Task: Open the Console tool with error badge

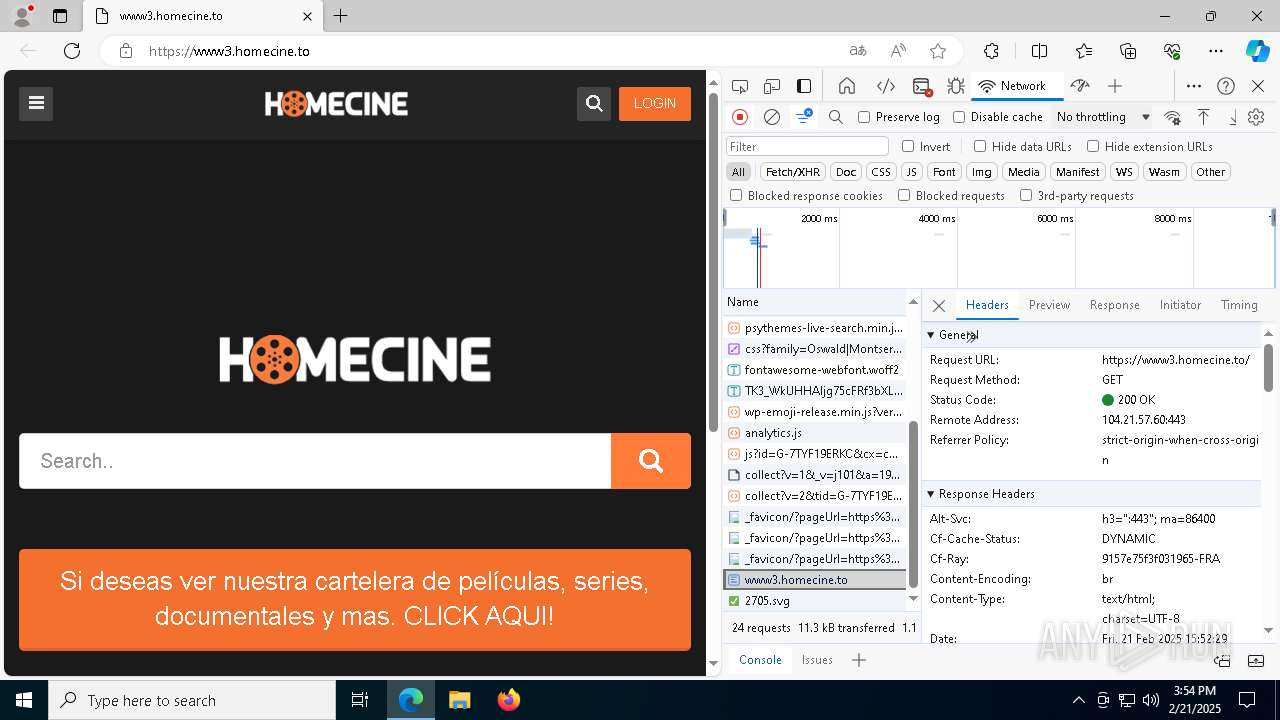Action: [922, 86]
